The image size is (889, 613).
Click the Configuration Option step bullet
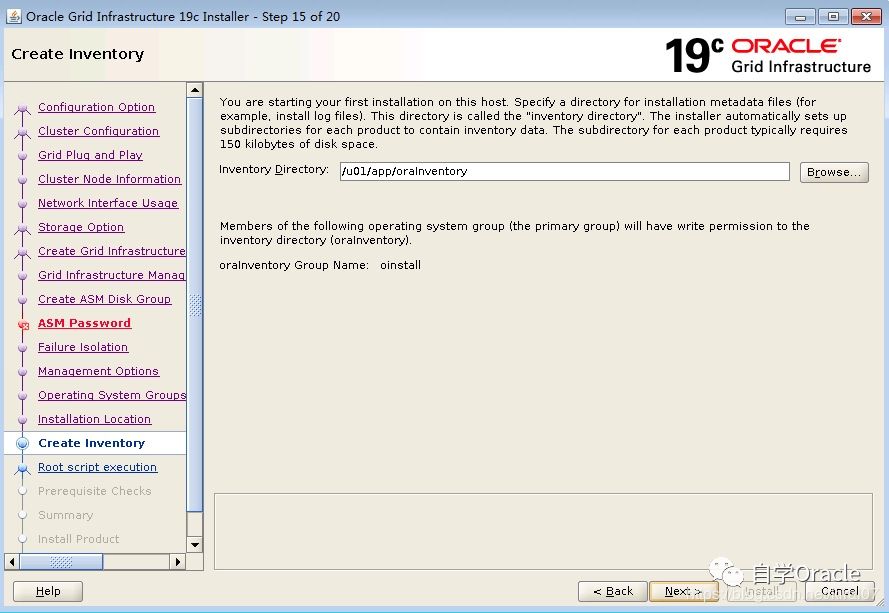(23, 108)
